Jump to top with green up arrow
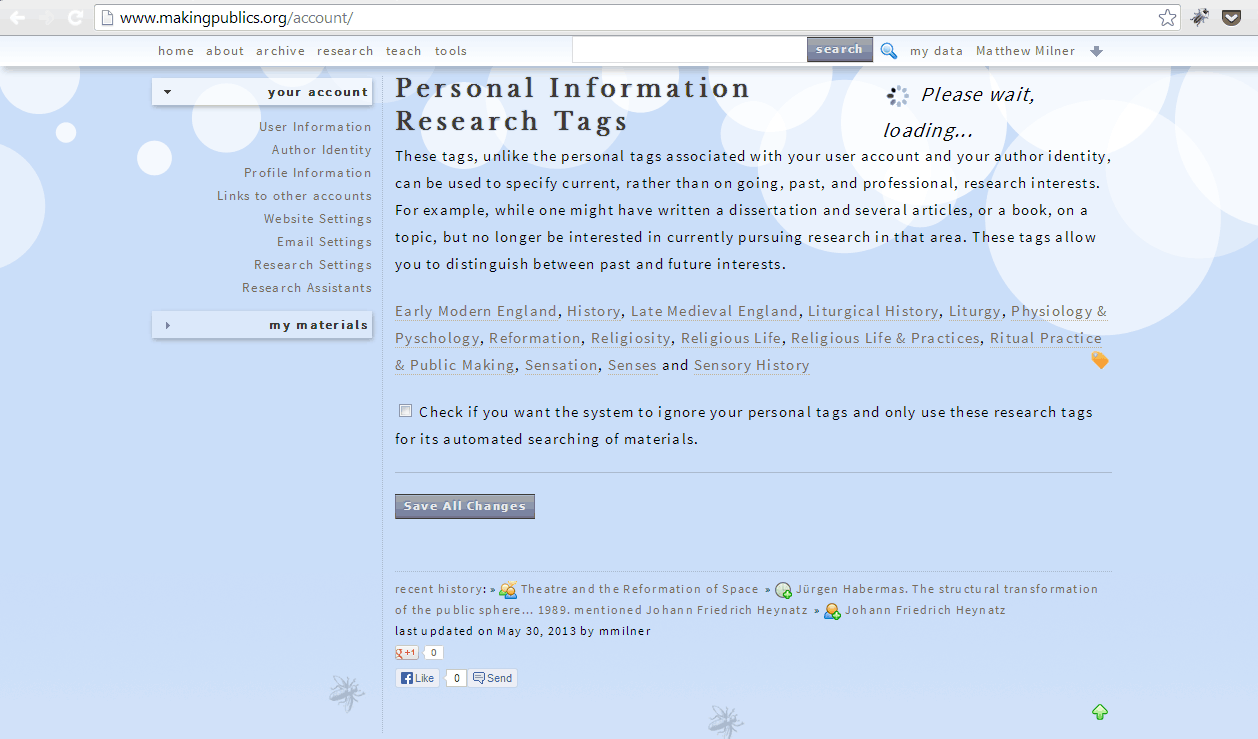 coord(1100,712)
